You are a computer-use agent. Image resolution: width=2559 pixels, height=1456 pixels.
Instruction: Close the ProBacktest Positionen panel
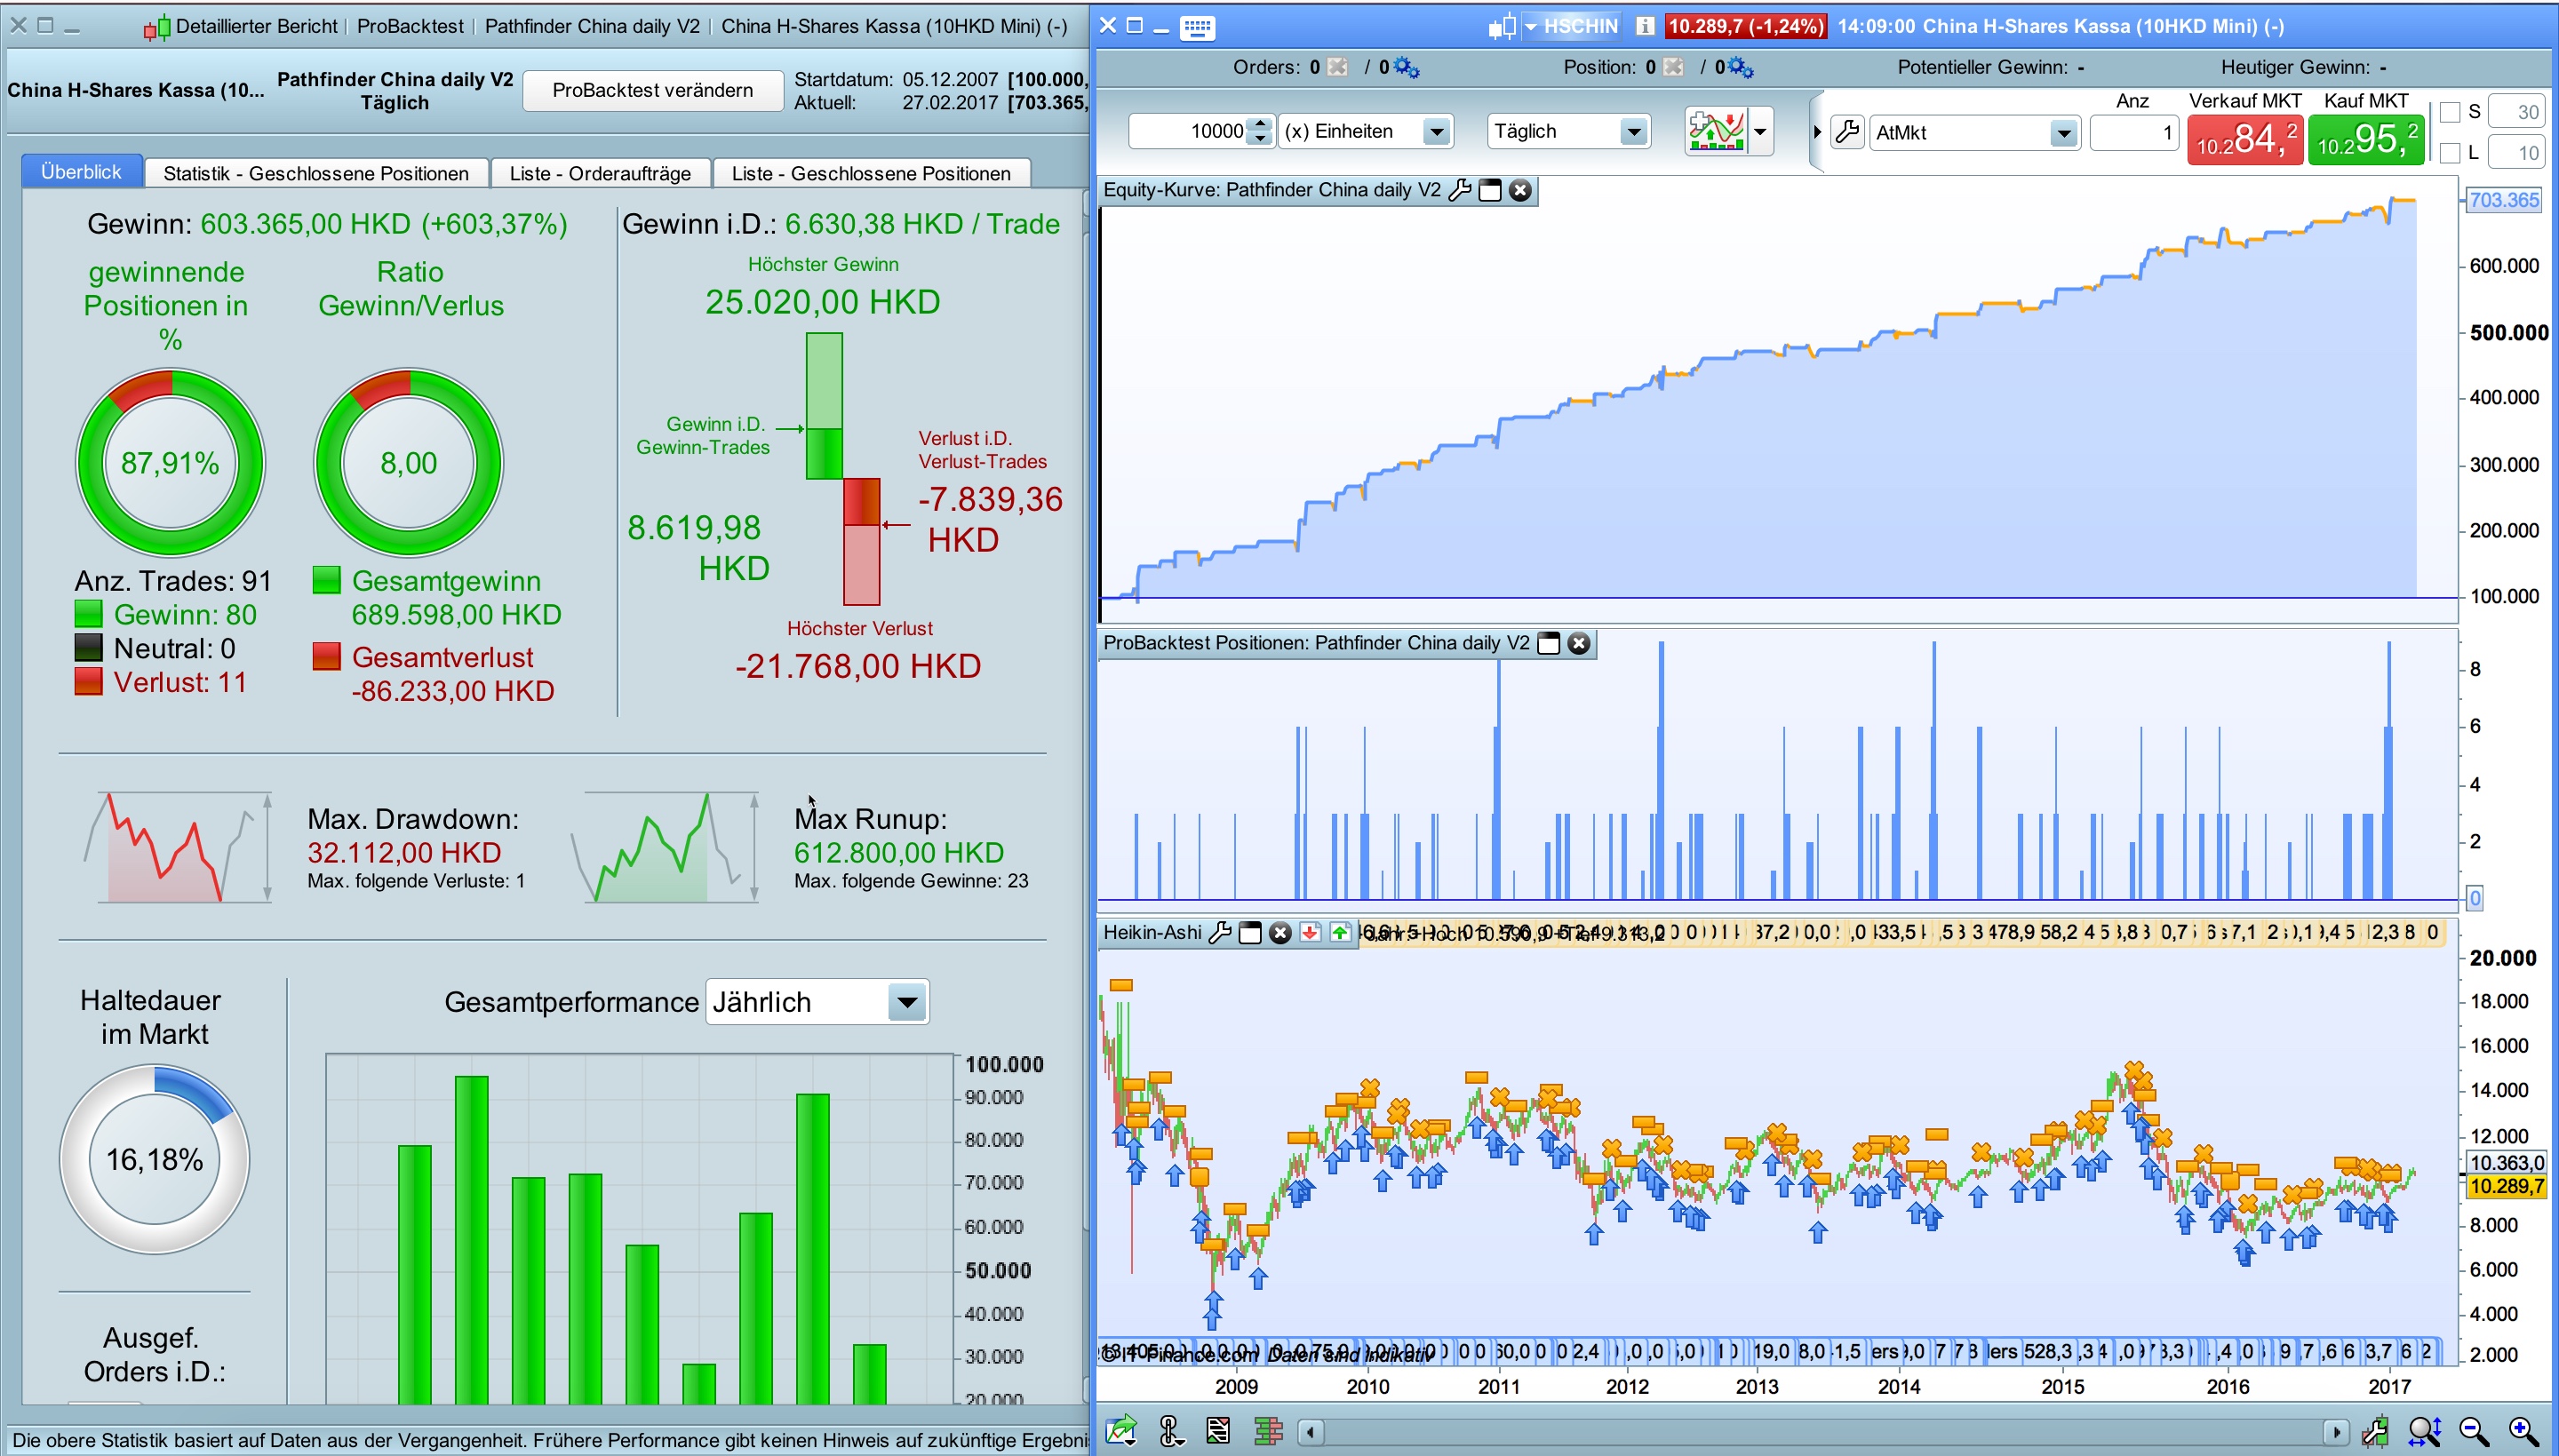click(x=1579, y=643)
